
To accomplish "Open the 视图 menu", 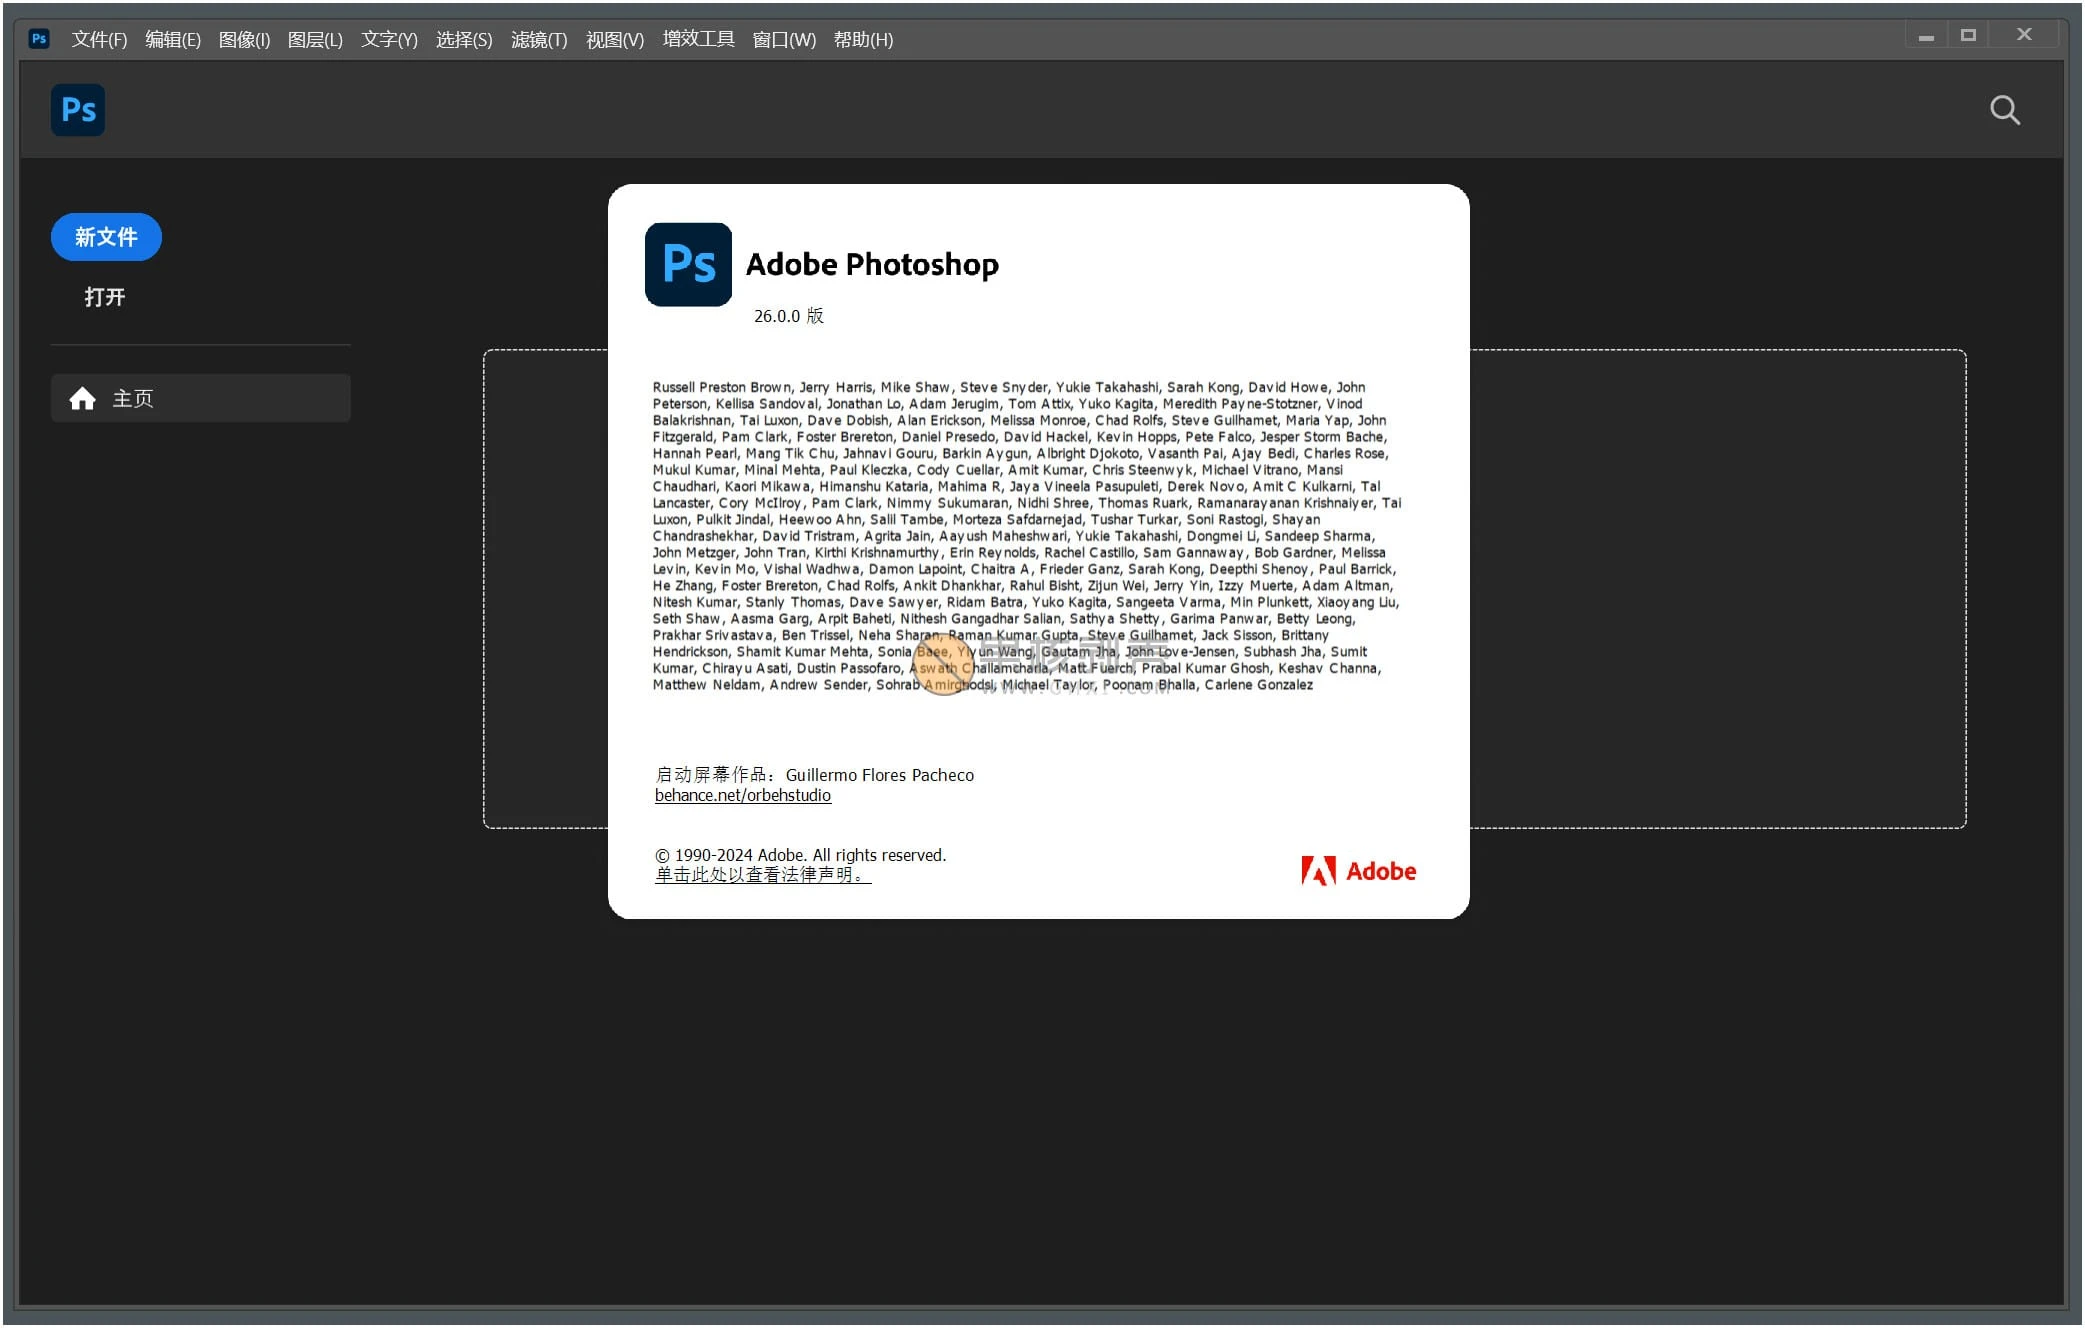I will click(613, 39).
